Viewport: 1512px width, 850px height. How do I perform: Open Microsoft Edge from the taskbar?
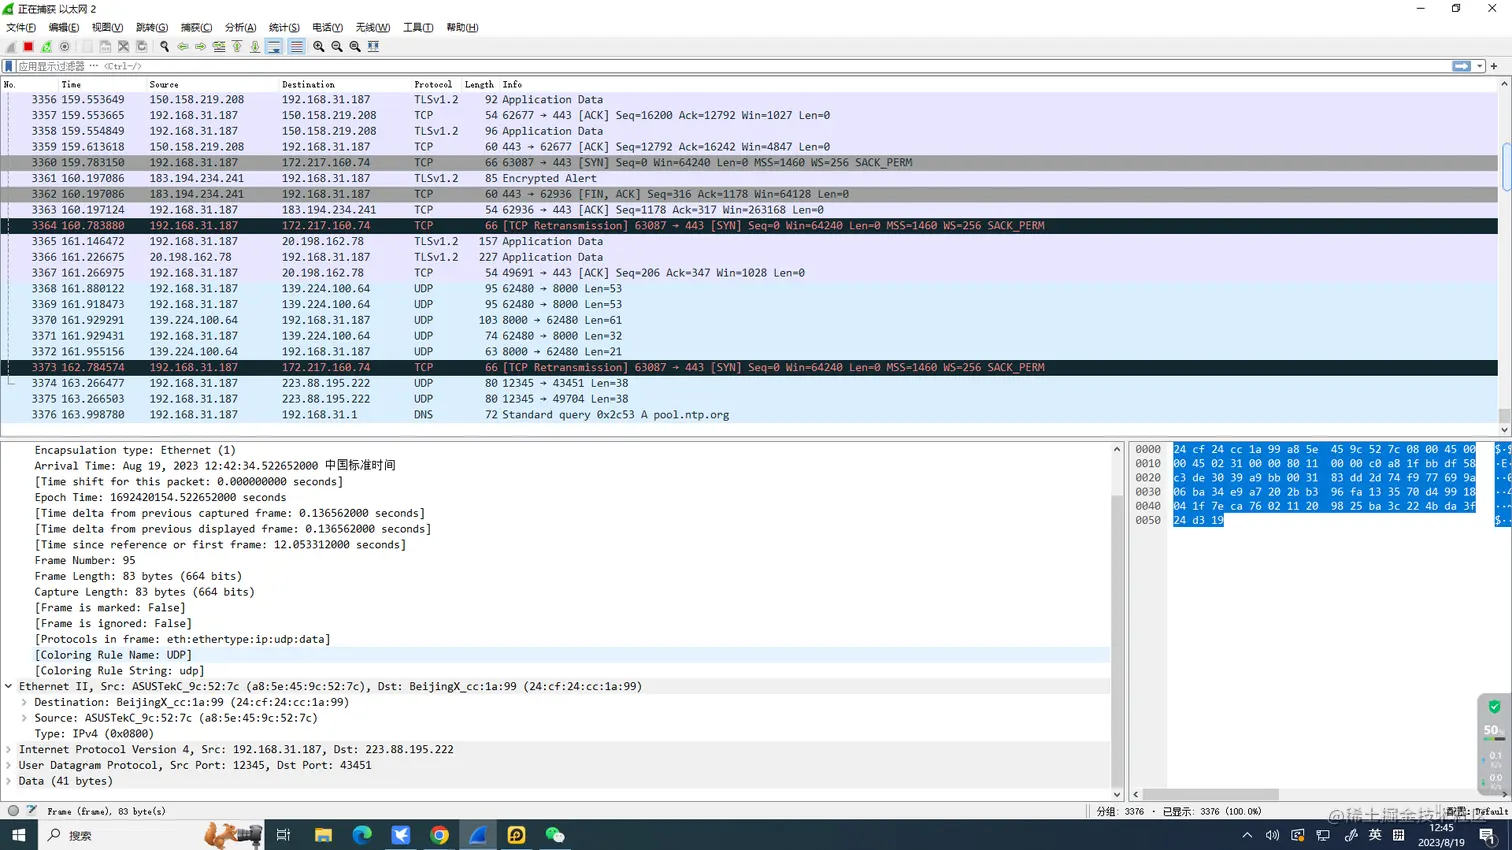coord(362,835)
